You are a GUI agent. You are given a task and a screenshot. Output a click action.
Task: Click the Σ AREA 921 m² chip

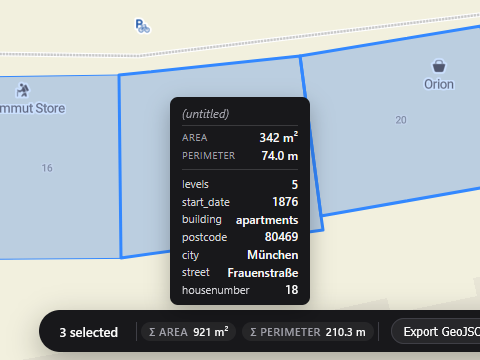189,332
